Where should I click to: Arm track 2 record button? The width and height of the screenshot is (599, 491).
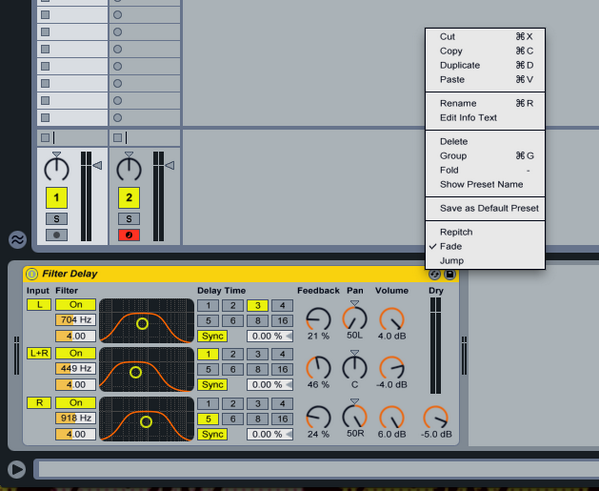click(x=129, y=235)
